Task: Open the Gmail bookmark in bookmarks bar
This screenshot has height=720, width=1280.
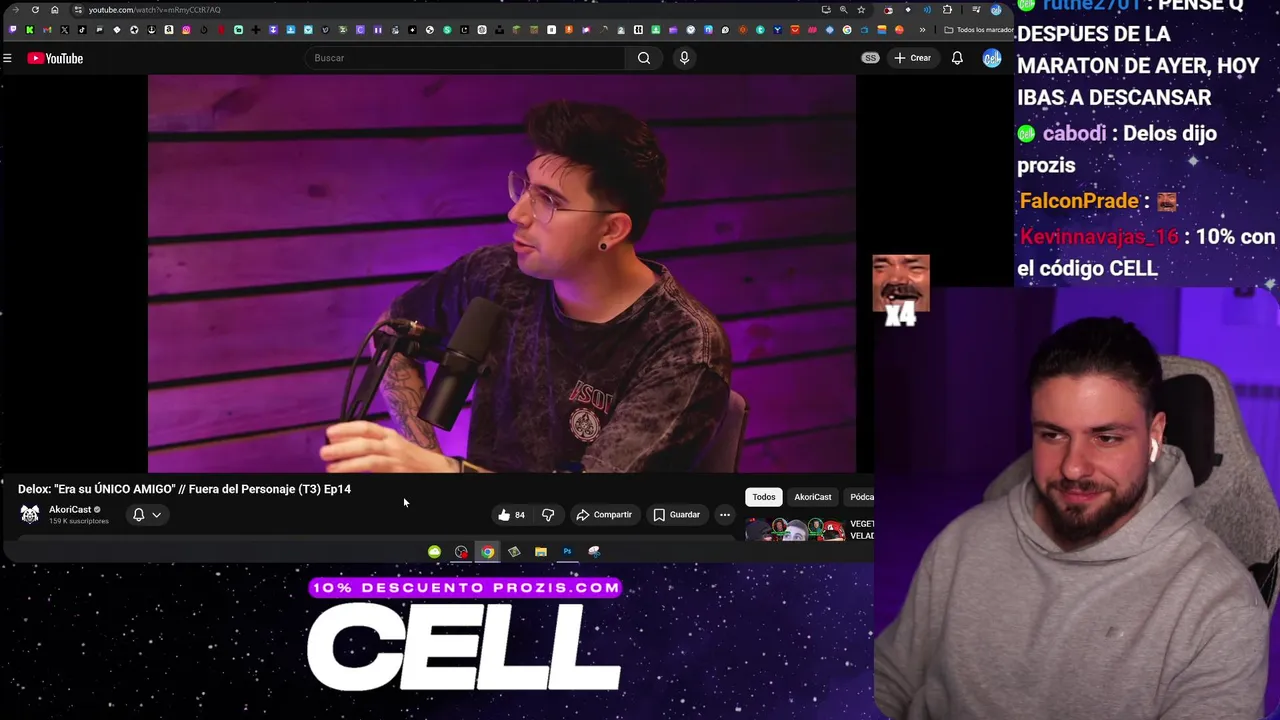Action: click(x=47, y=30)
